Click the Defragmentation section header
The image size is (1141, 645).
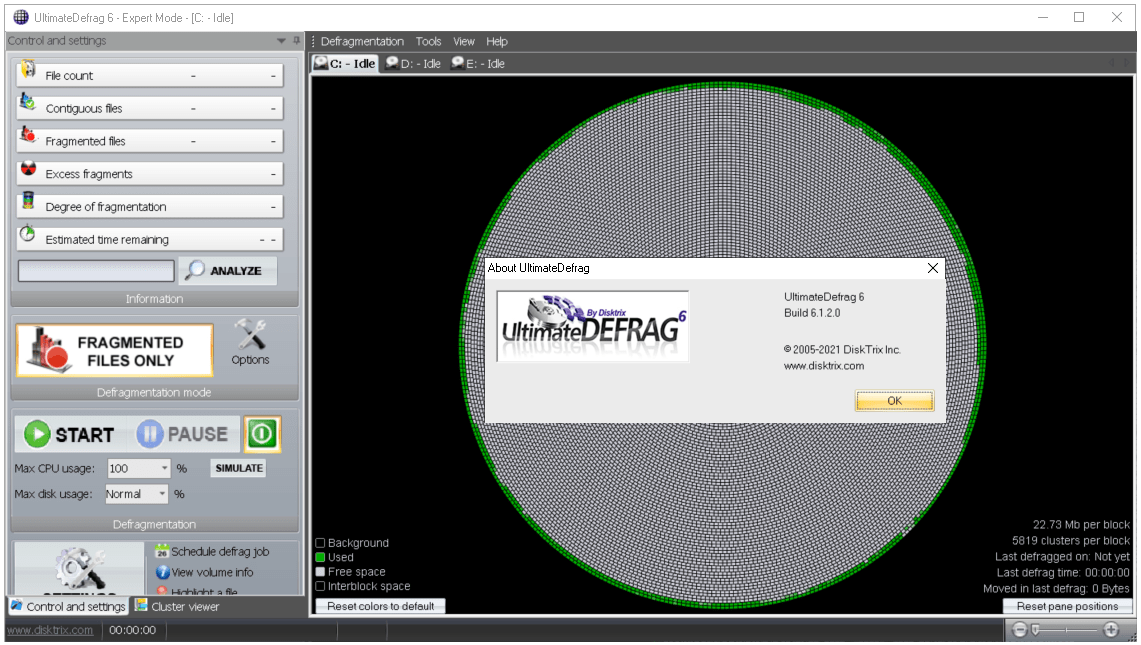[154, 524]
